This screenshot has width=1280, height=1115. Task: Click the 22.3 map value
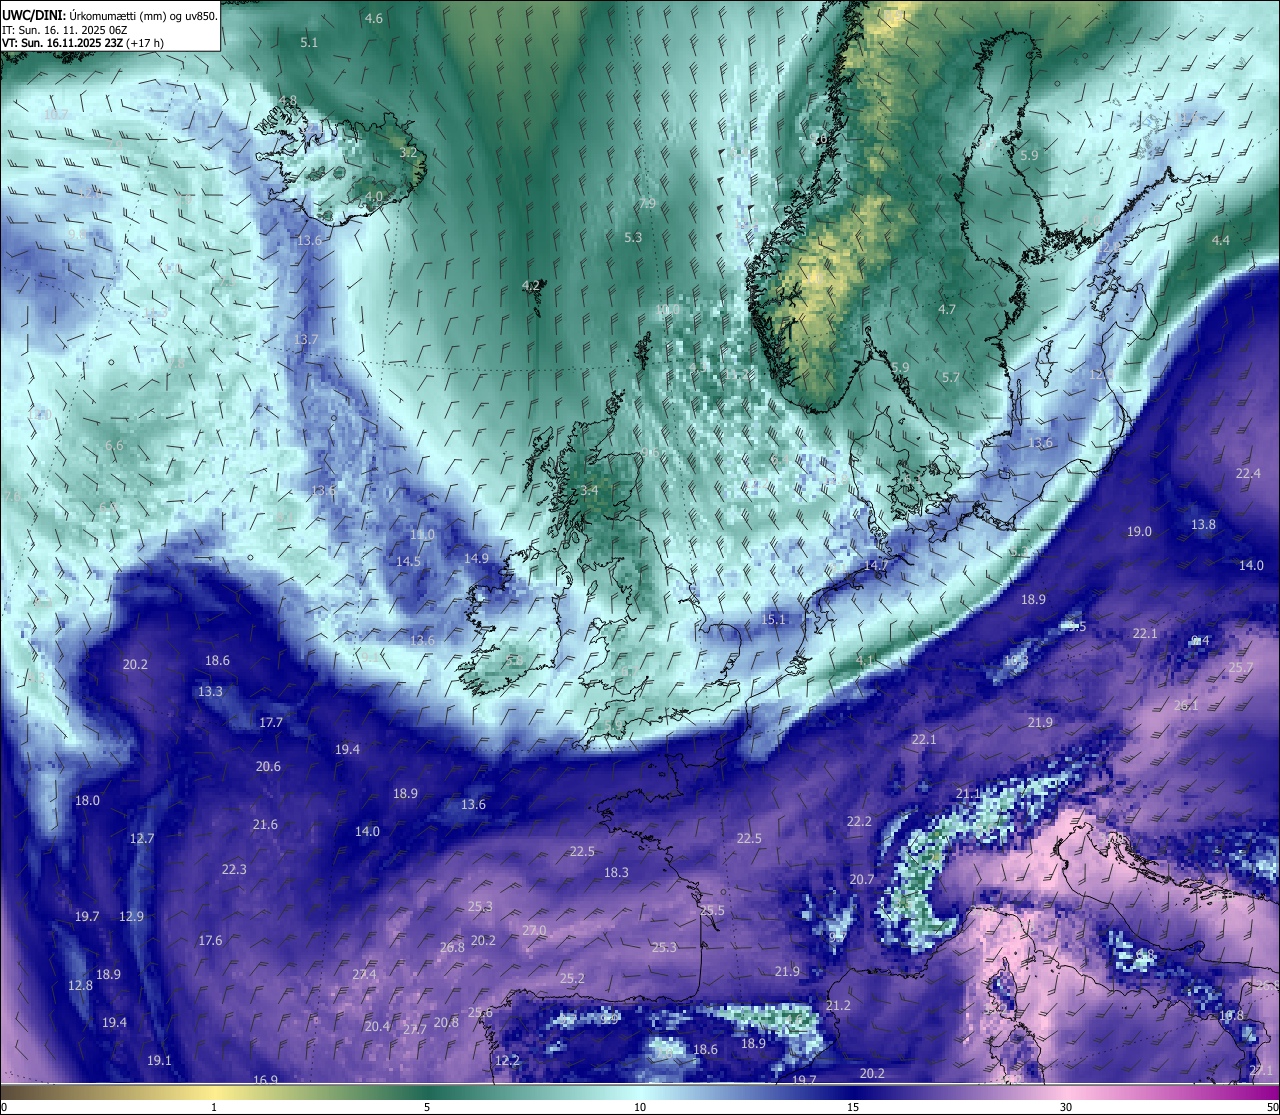pos(234,870)
